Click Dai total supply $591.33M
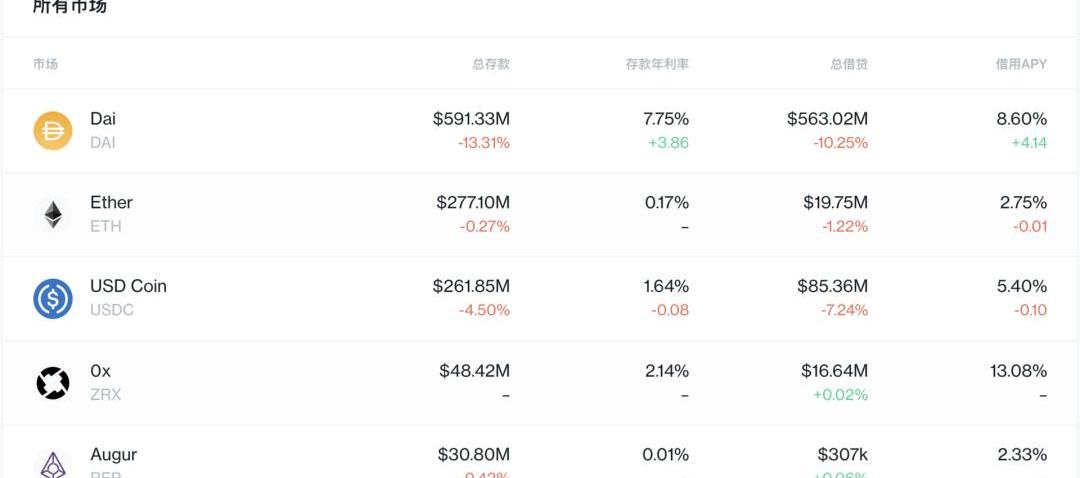The image size is (1080, 478). point(472,118)
